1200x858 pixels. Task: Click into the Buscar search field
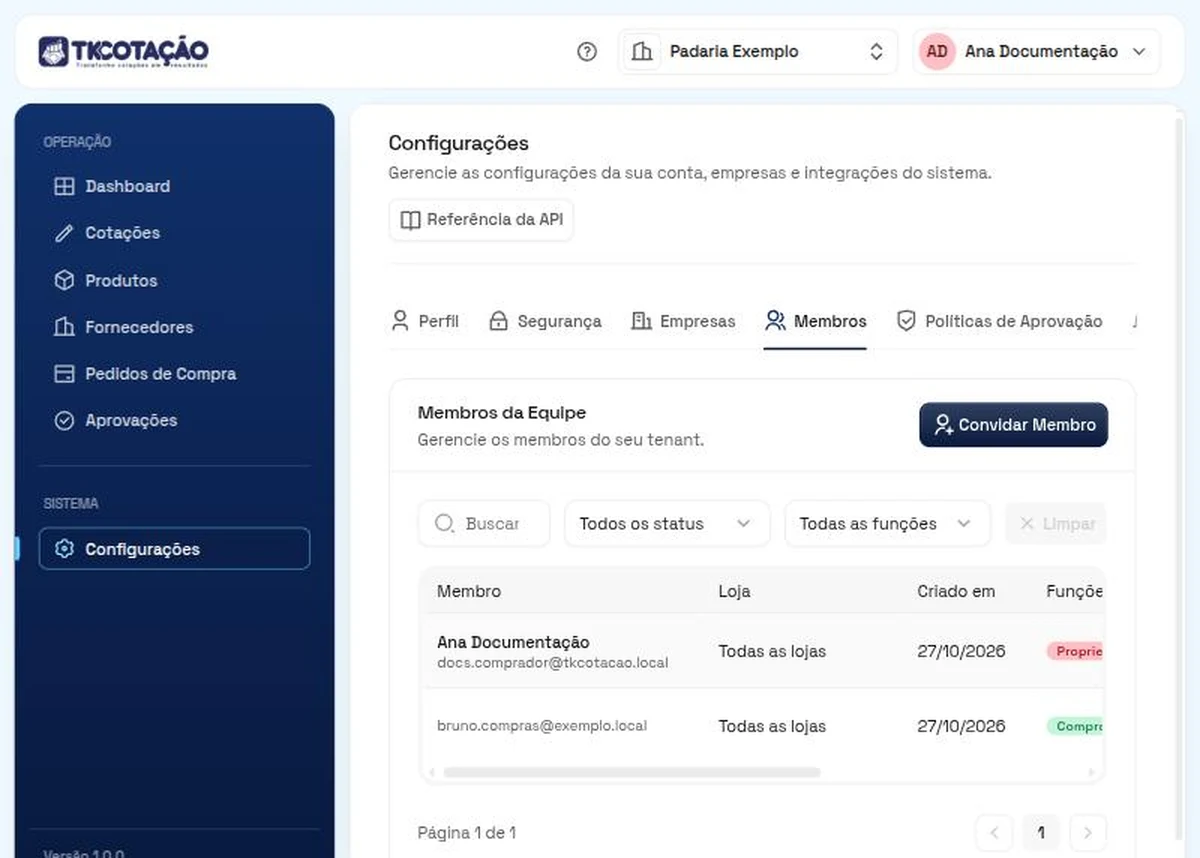click(484, 523)
